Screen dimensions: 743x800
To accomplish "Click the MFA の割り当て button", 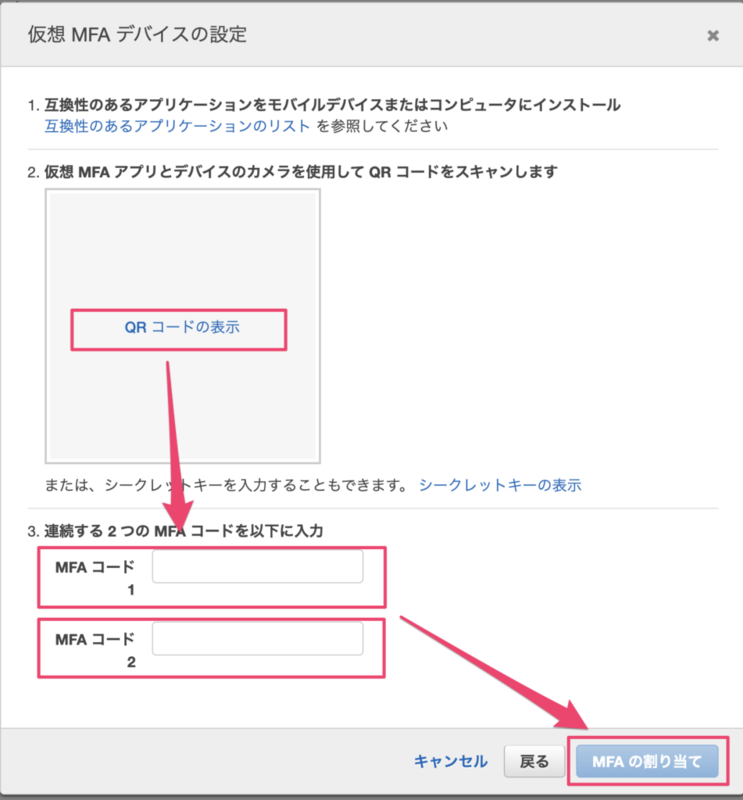I will pos(647,761).
